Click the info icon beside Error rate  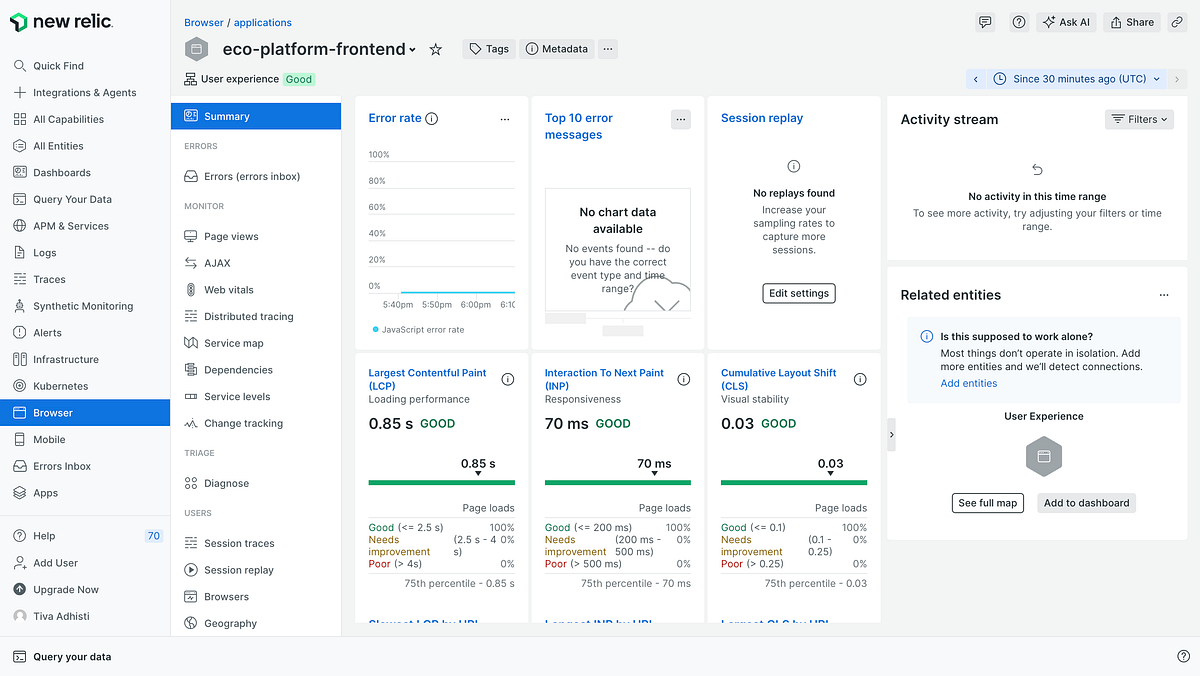point(430,117)
